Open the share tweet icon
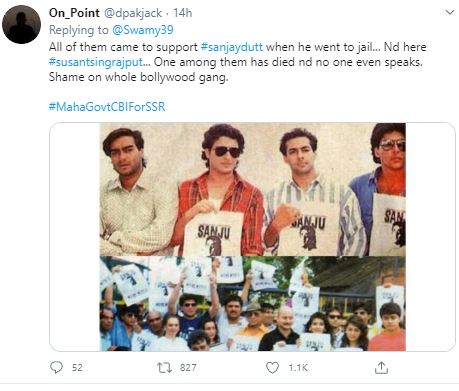The height and width of the screenshot is (391, 459). click(381, 367)
